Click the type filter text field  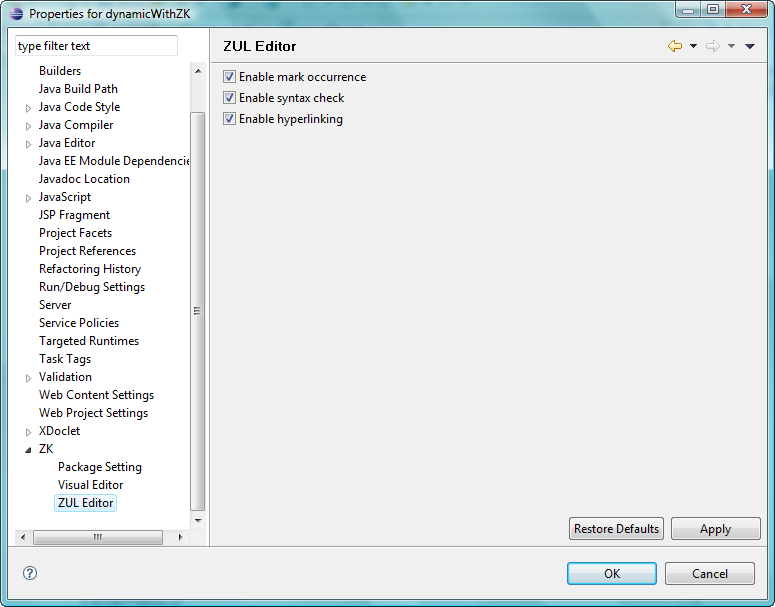click(96, 46)
